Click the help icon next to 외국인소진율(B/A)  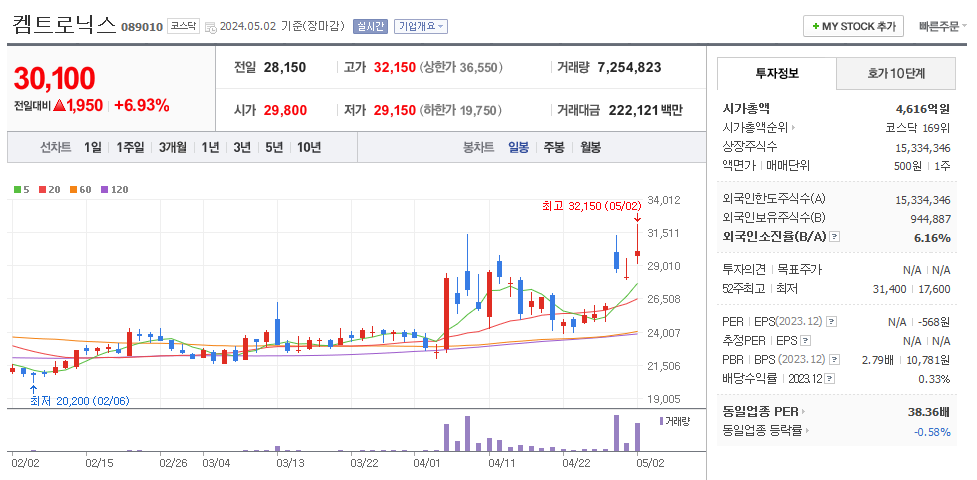pyautogui.click(x=836, y=238)
